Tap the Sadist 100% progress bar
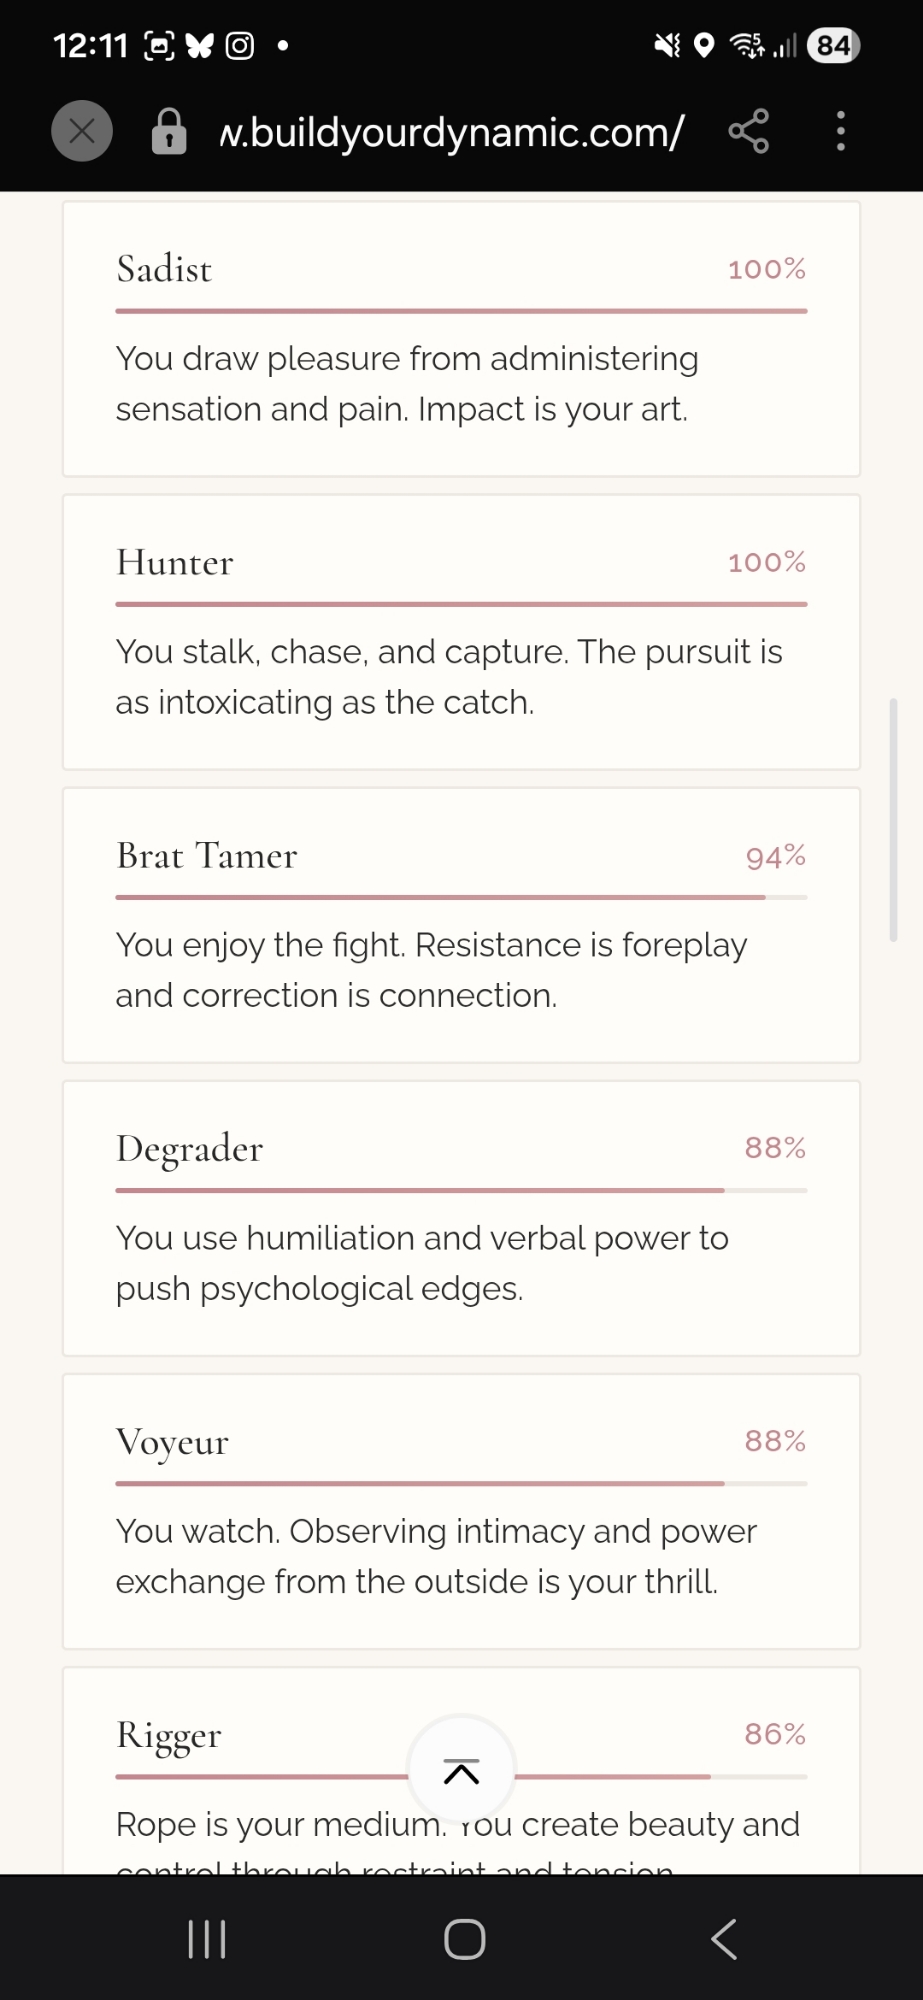 (x=461, y=311)
